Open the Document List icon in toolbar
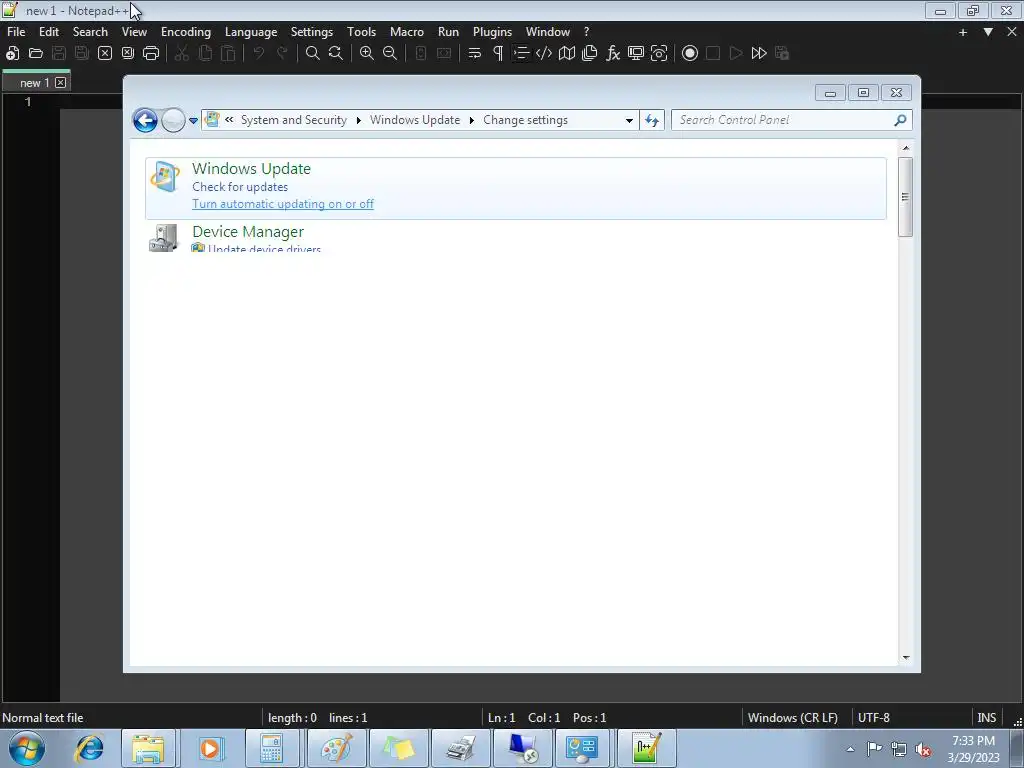This screenshot has height=768, width=1024. (590, 54)
